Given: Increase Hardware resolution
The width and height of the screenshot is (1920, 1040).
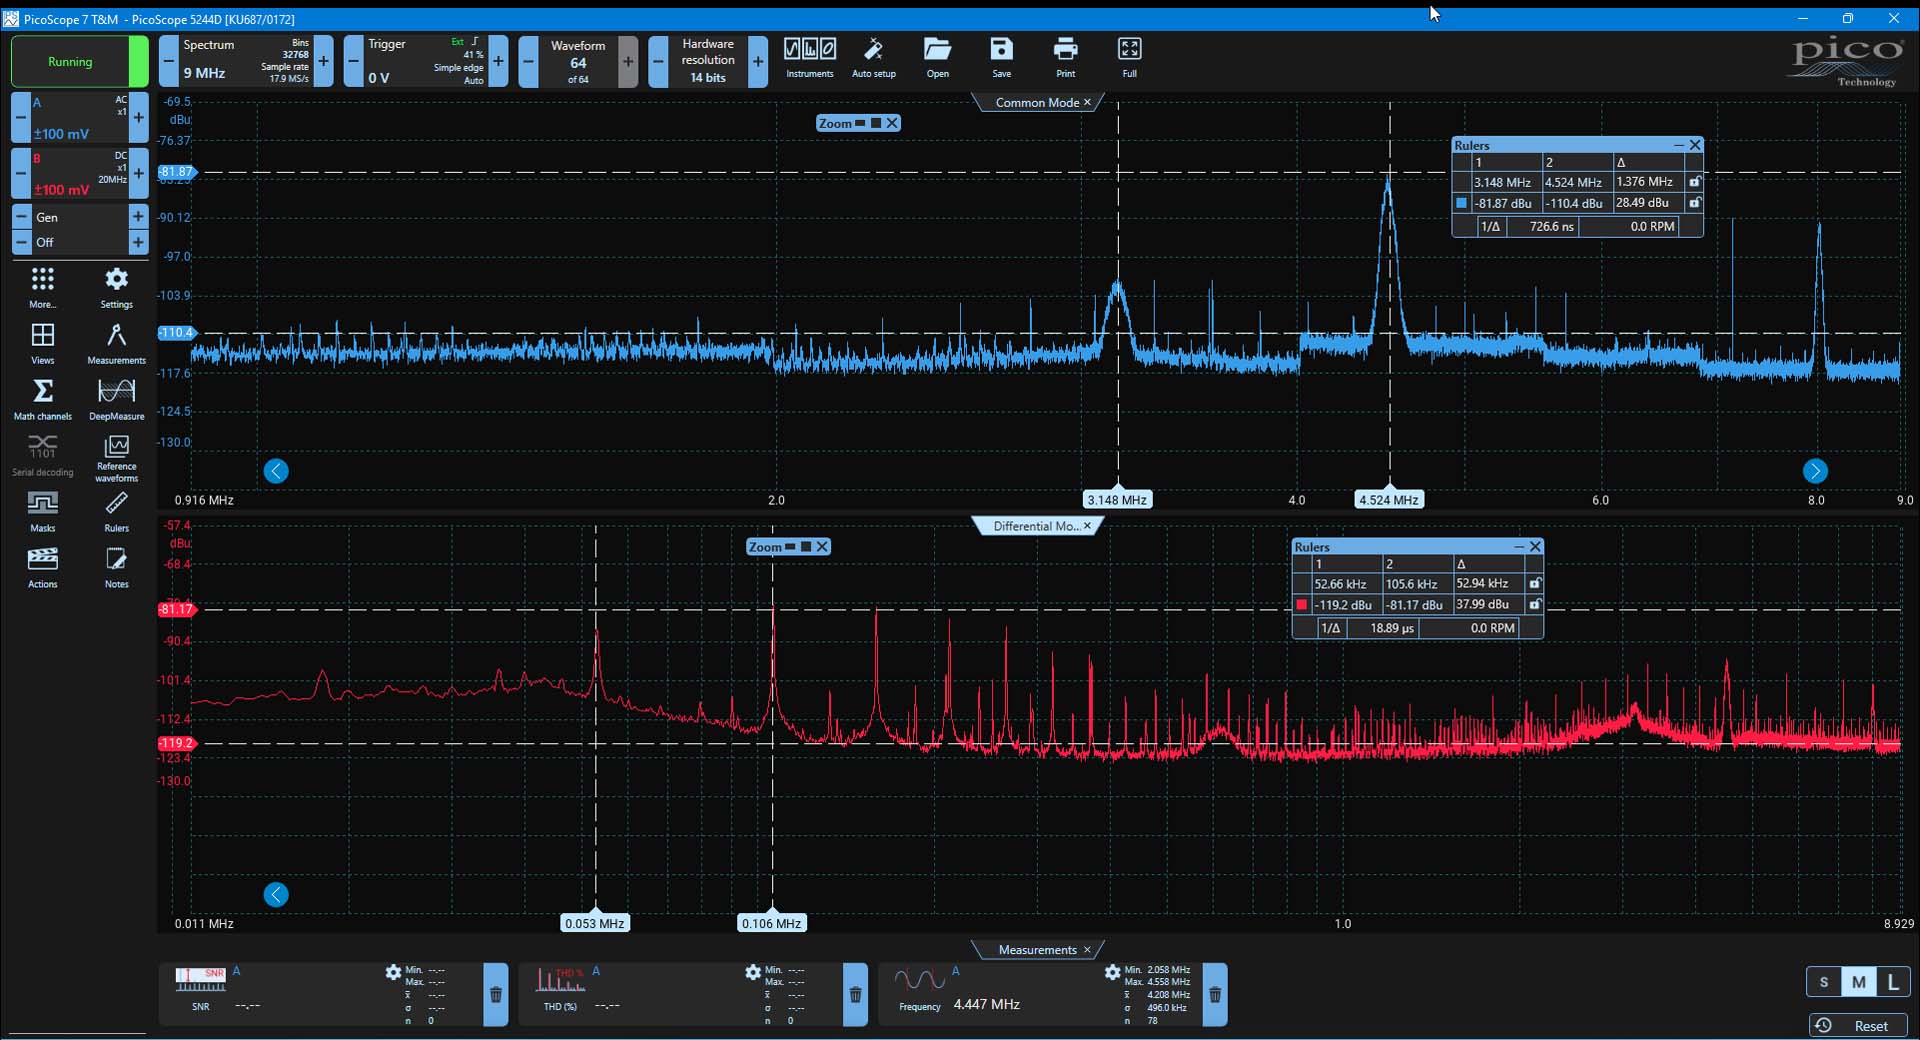Looking at the screenshot, I should pyautogui.click(x=758, y=62).
